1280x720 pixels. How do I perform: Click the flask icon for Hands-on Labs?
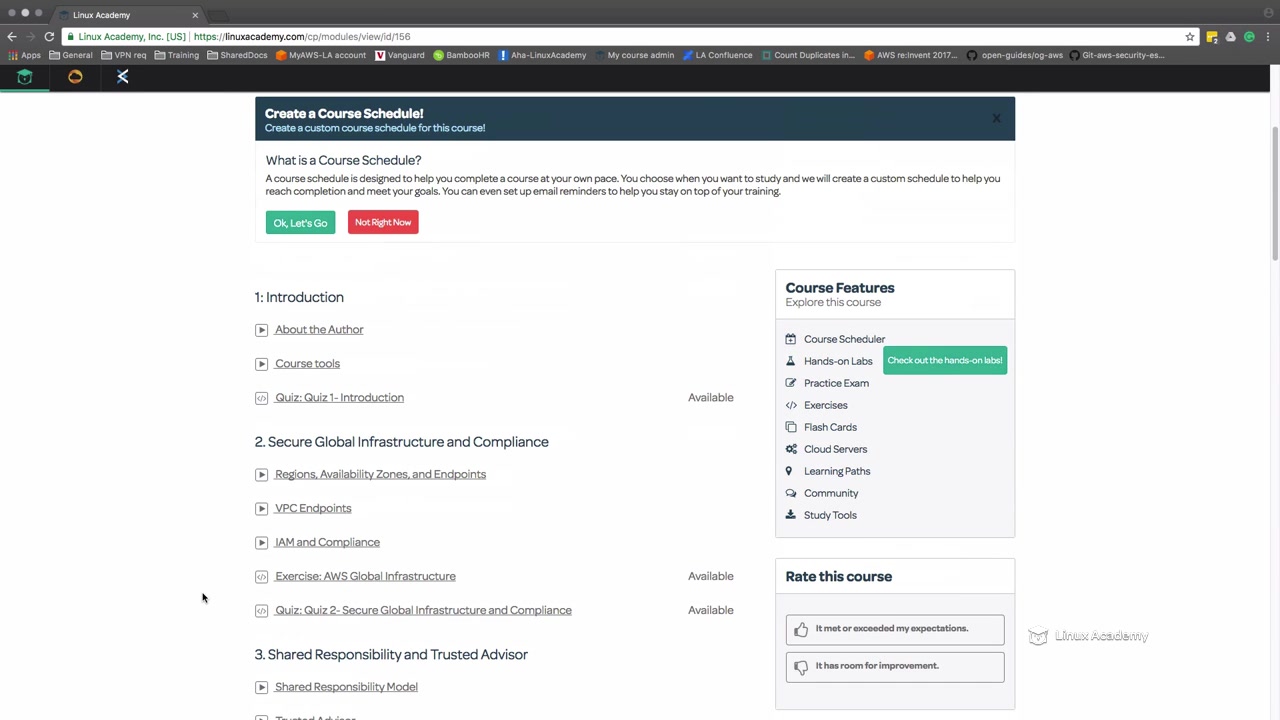791,361
